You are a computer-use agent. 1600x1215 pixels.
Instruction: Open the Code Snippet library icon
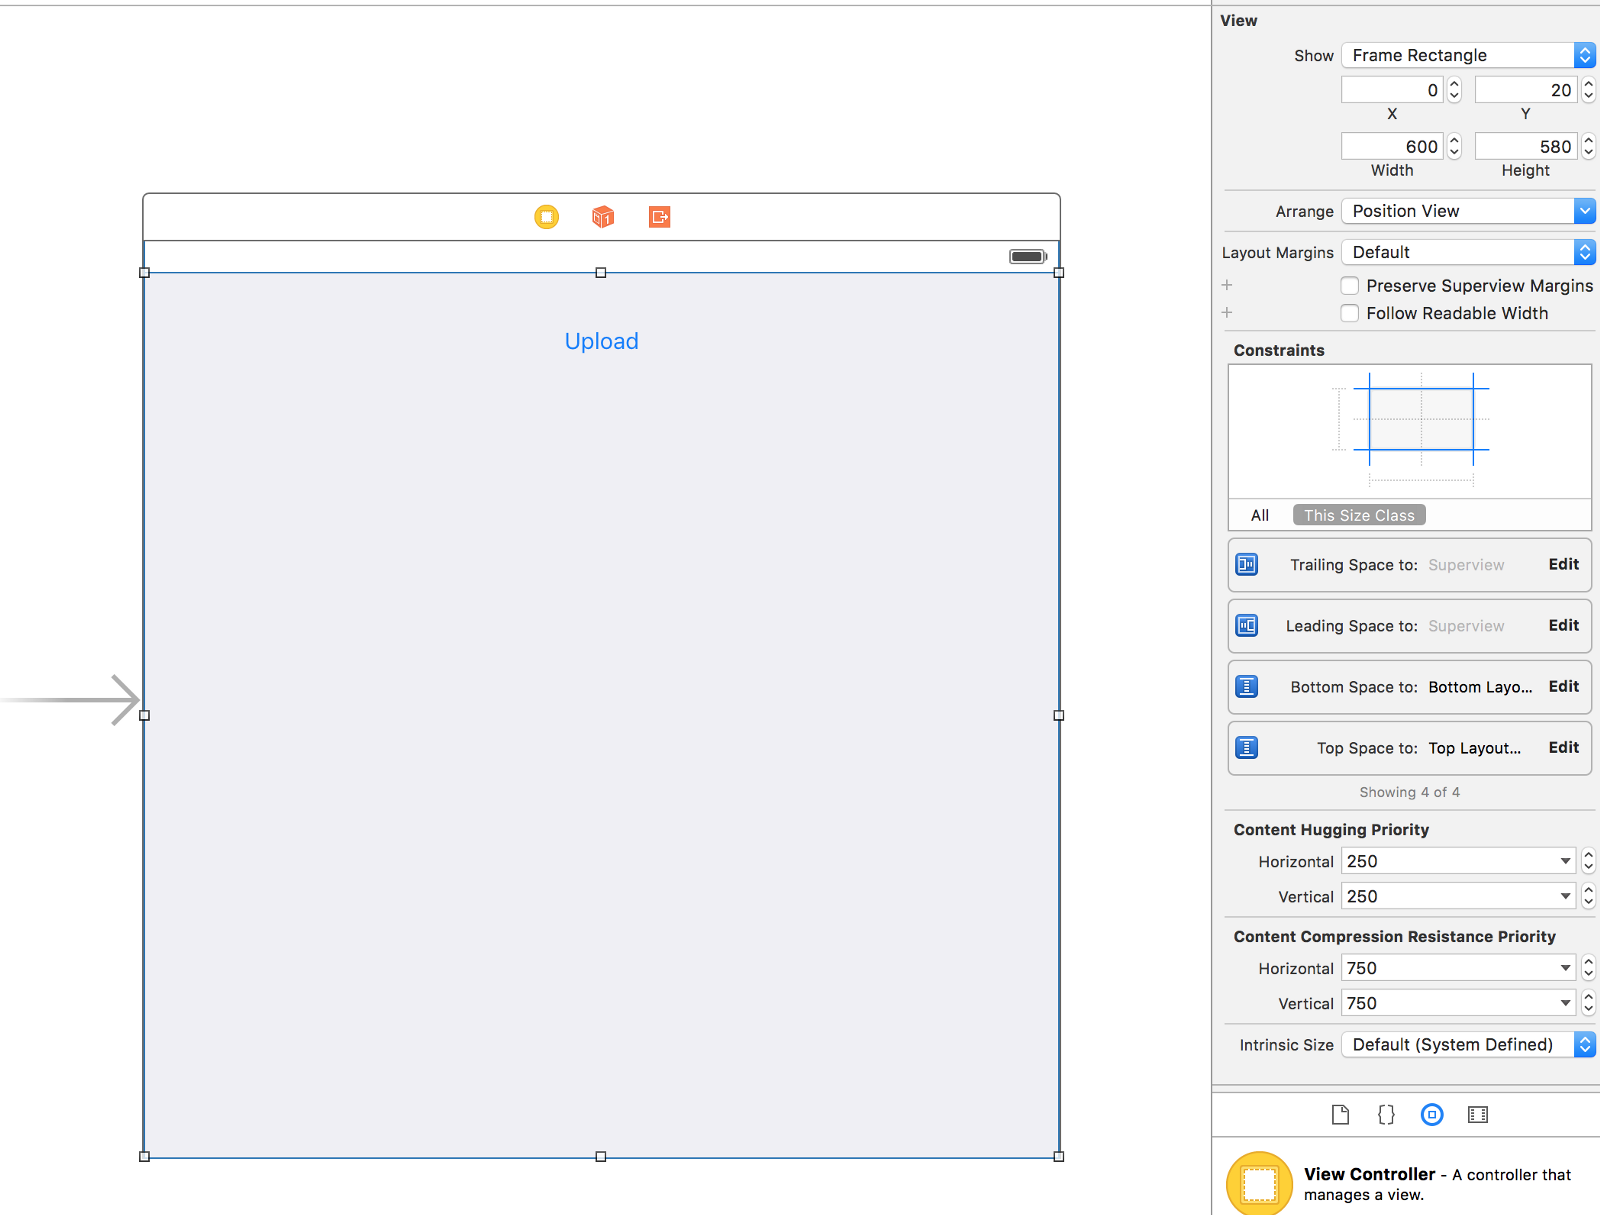tap(1386, 1115)
